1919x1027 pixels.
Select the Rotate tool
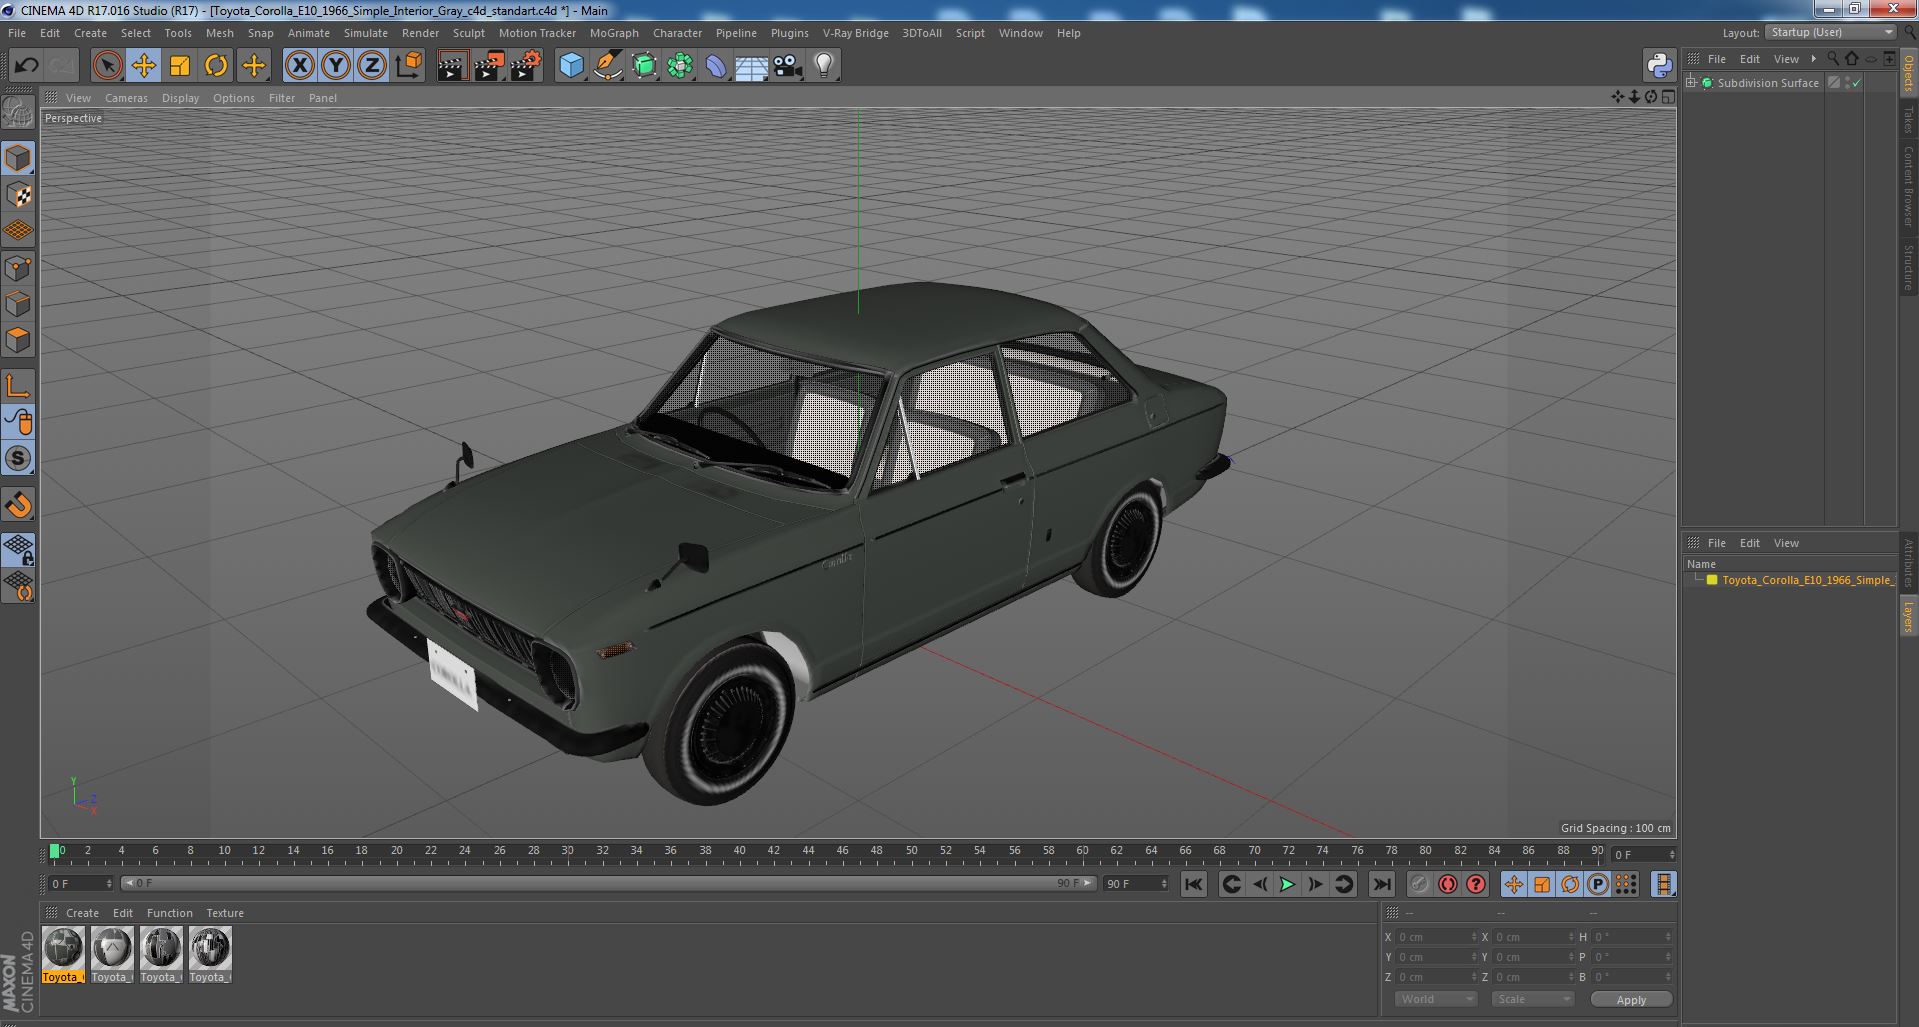[x=216, y=66]
